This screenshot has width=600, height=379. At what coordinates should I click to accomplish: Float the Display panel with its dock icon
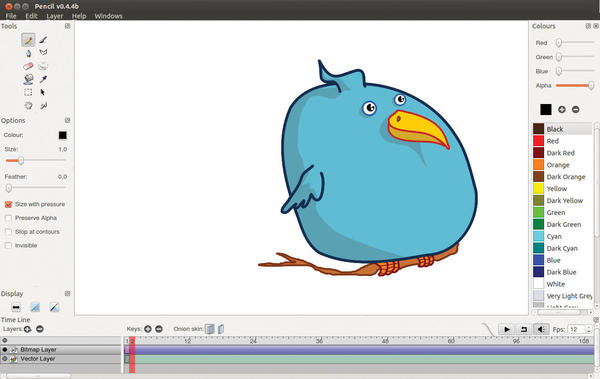click(x=67, y=294)
